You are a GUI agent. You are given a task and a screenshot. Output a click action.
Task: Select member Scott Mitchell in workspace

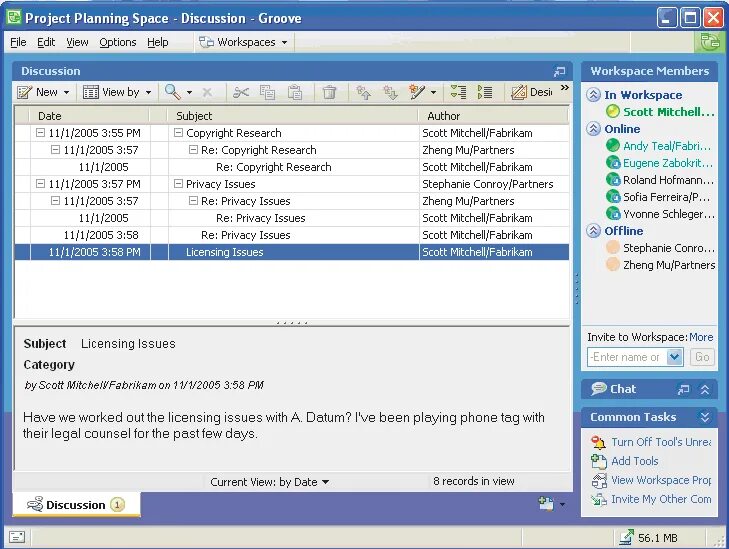pos(660,112)
